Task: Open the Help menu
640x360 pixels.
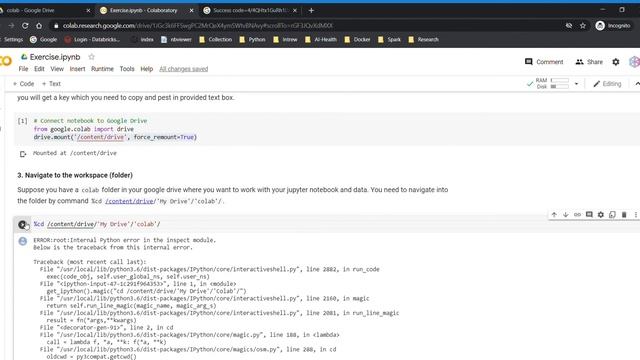Action: coord(147,69)
